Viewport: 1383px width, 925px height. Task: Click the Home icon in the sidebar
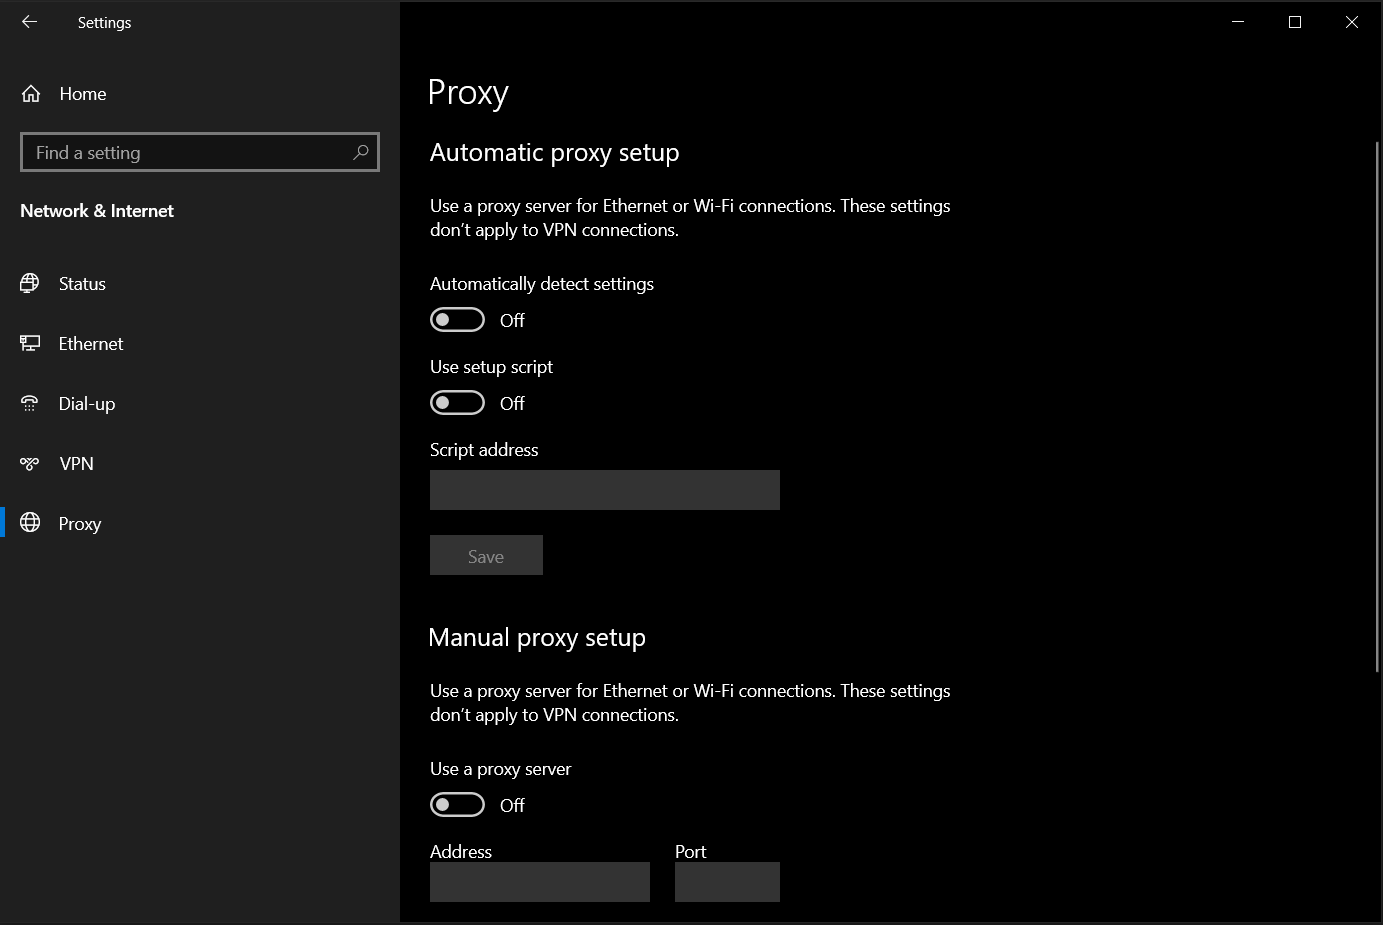(30, 93)
